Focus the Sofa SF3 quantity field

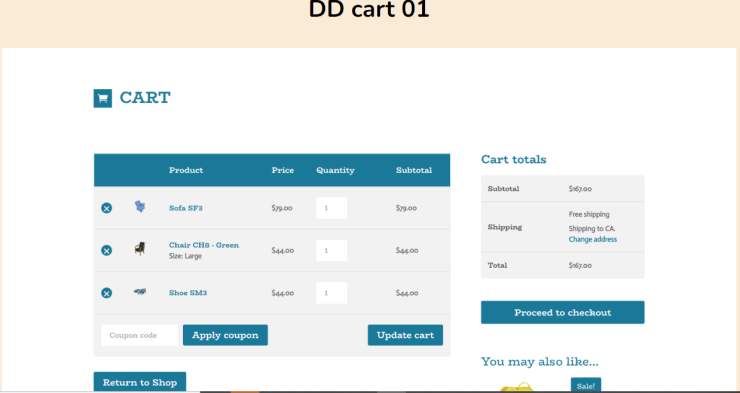[x=332, y=208]
